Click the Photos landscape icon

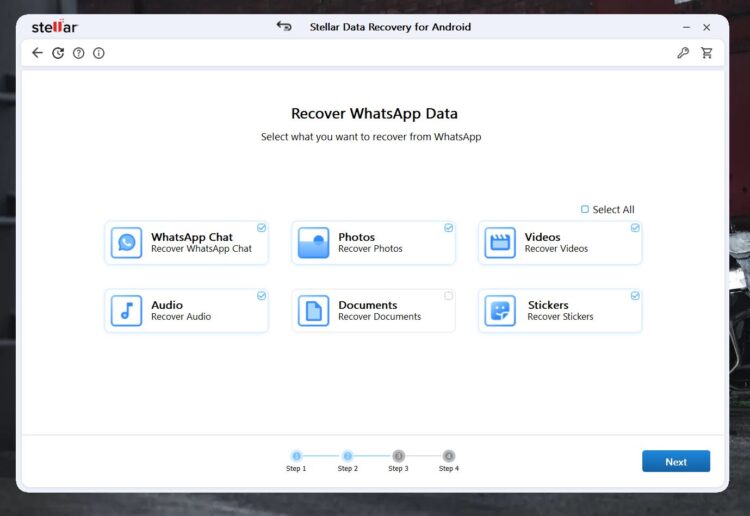313,242
